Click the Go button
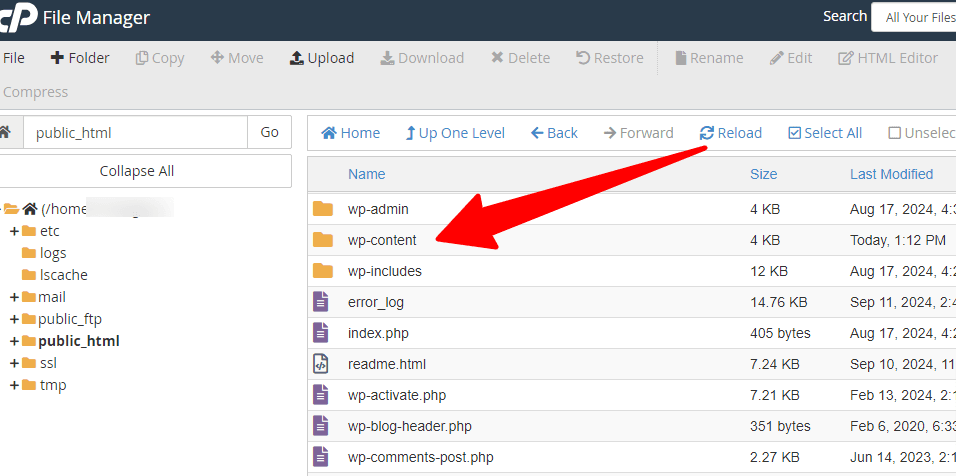 pos(269,132)
